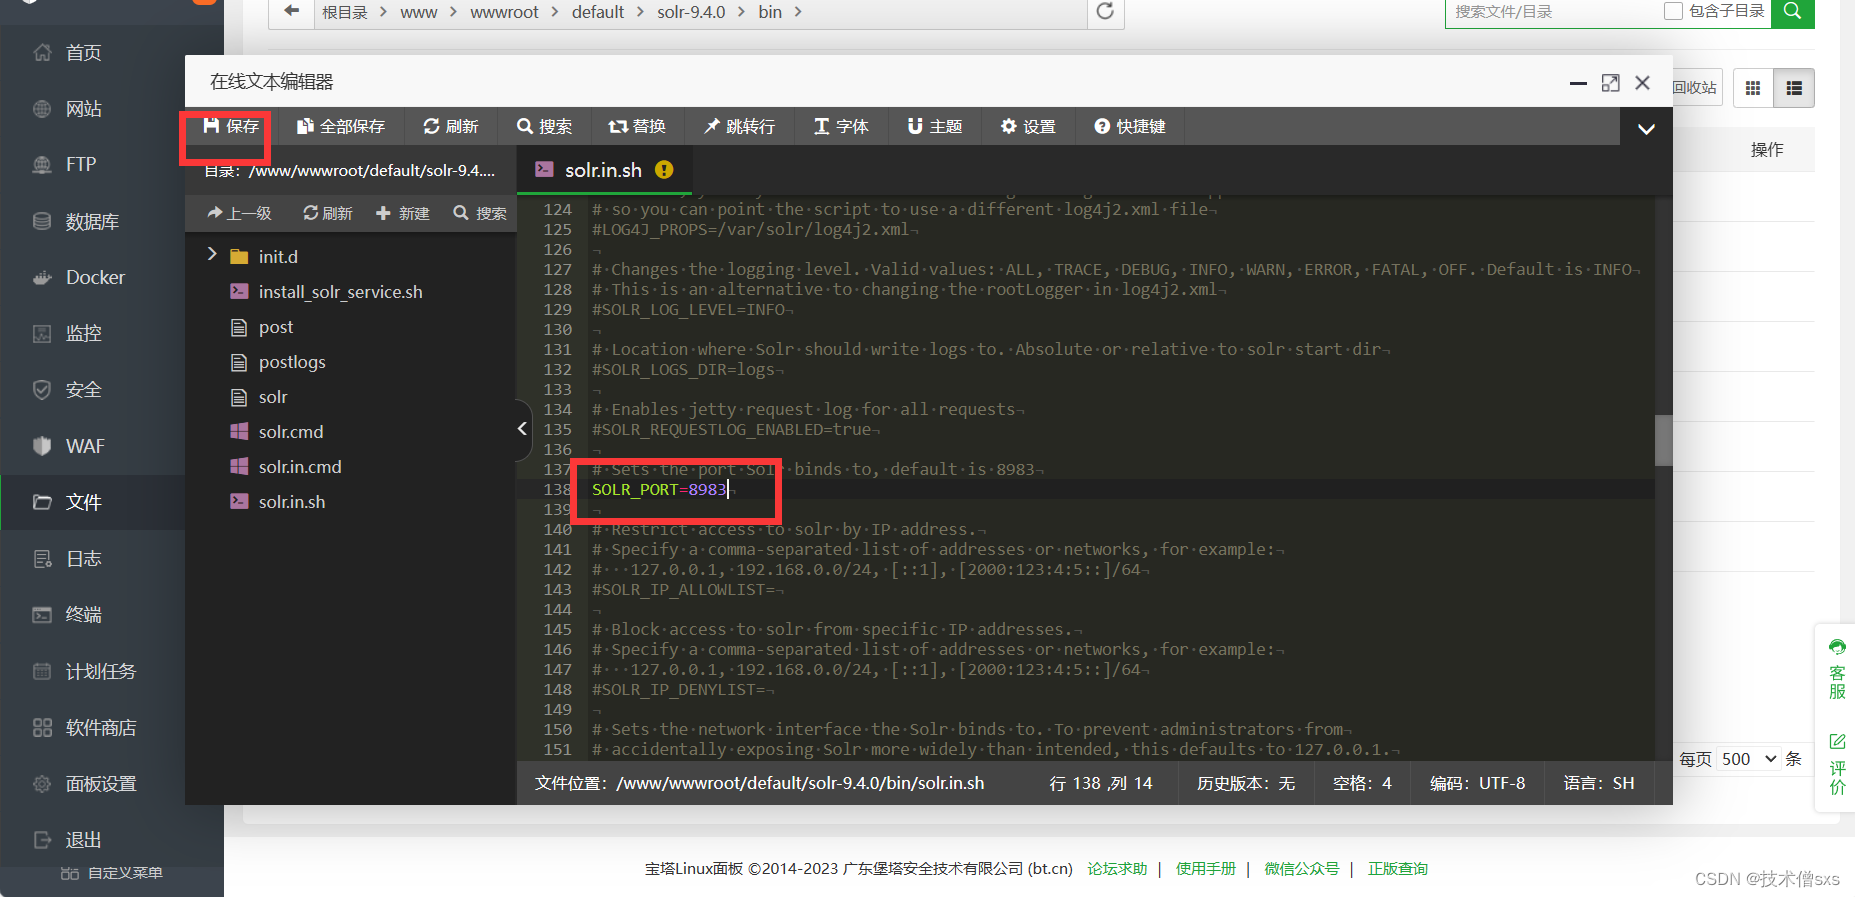Maximize the online text editor window
The height and width of the screenshot is (897, 1855).
click(1610, 83)
